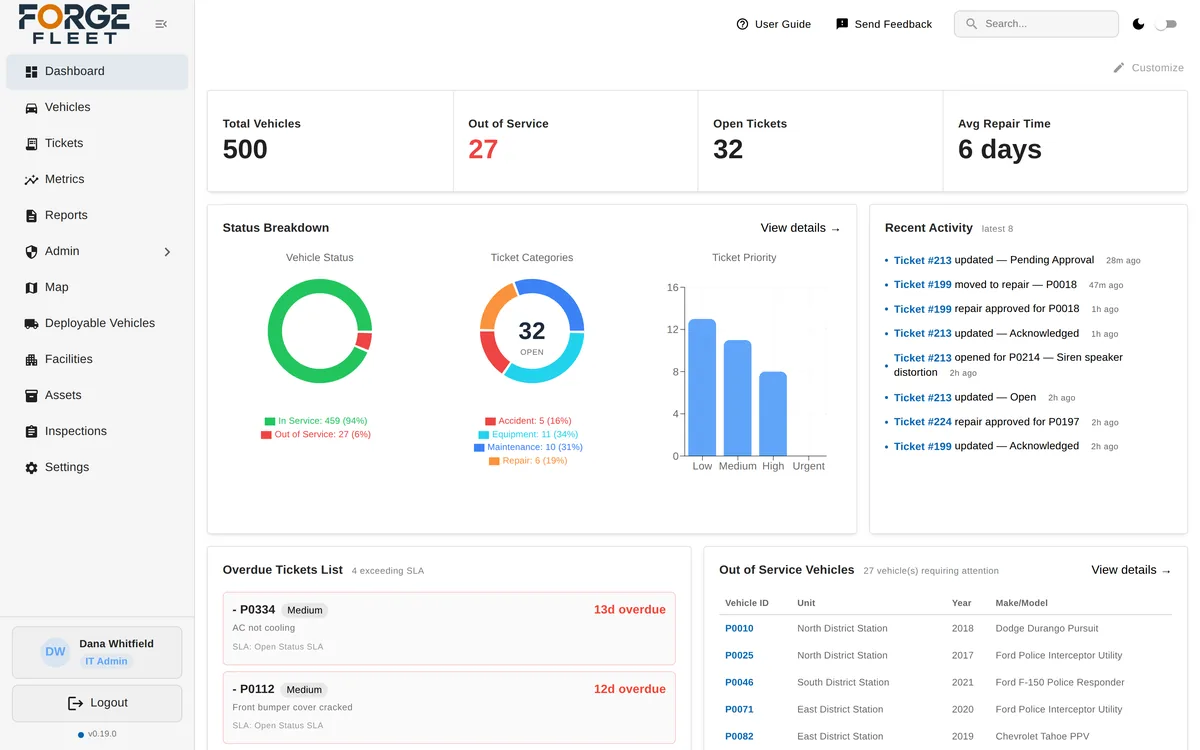Click the Total Vehicles stat card
Viewport: 1200px width, 750px height.
[330, 141]
